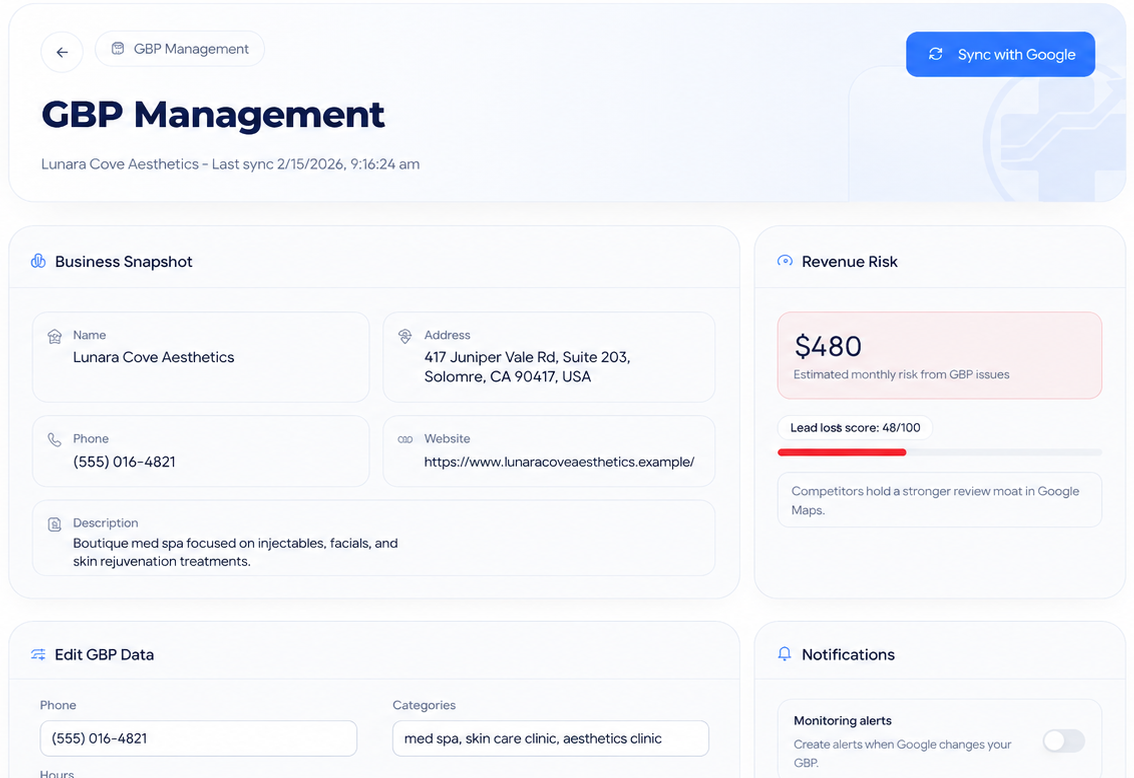The image size is (1134, 778).
Task: Click the "Hours" label under Phone input
Action: click(57, 774)
